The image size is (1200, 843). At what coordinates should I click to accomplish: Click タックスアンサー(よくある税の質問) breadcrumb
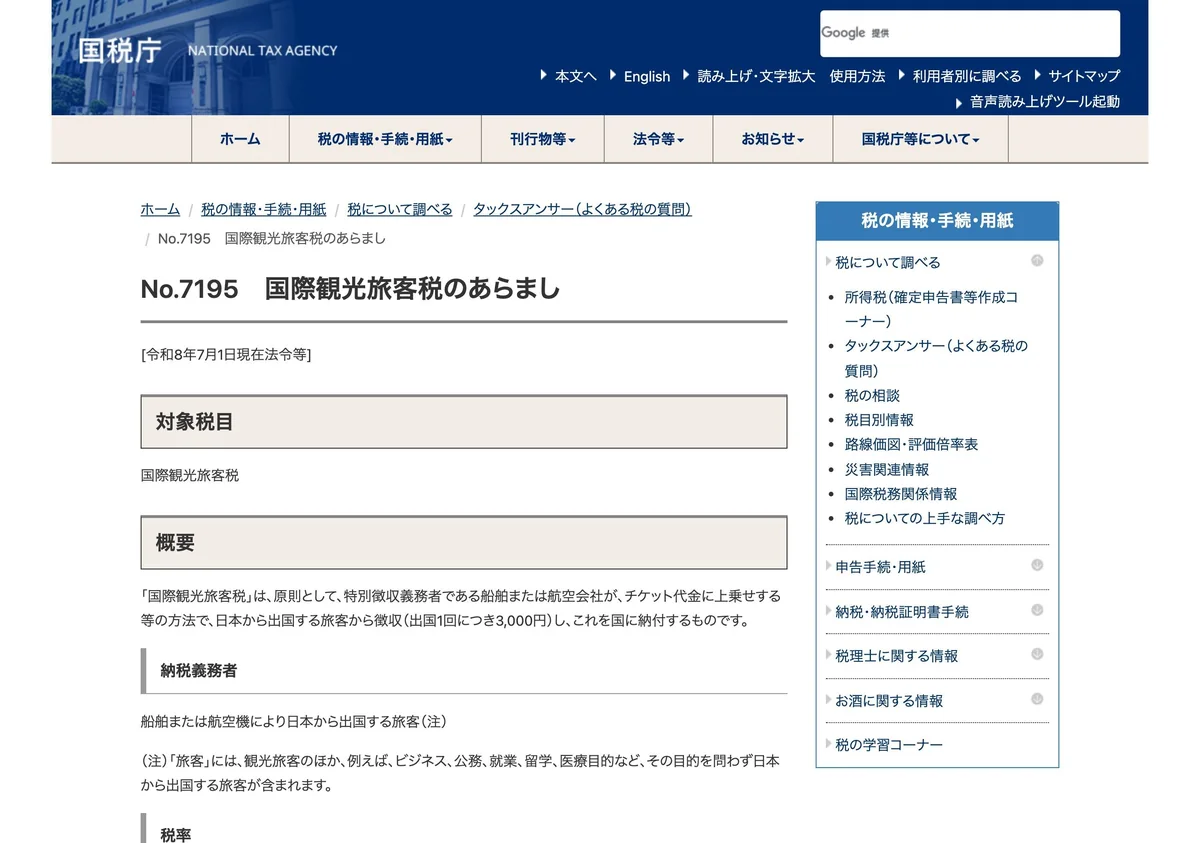582,209
